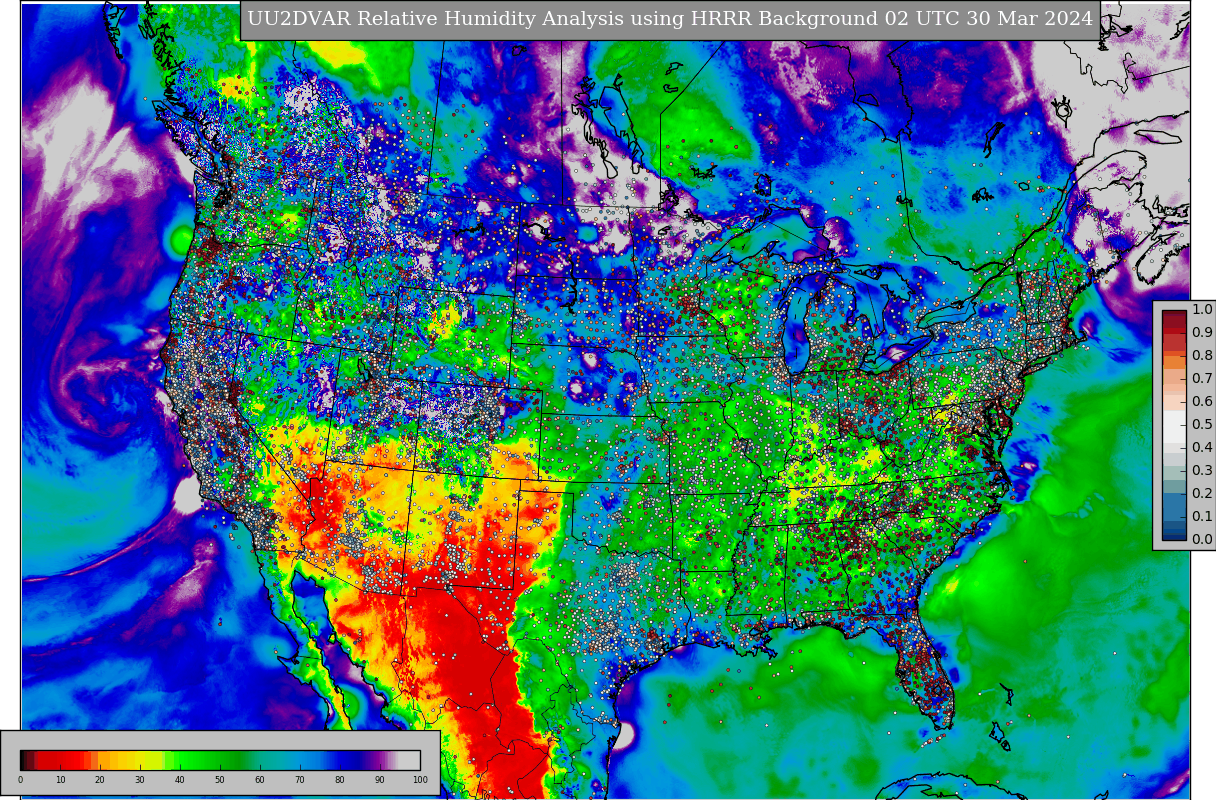Select the green band above 50 on colorbar

pos(220,760)
